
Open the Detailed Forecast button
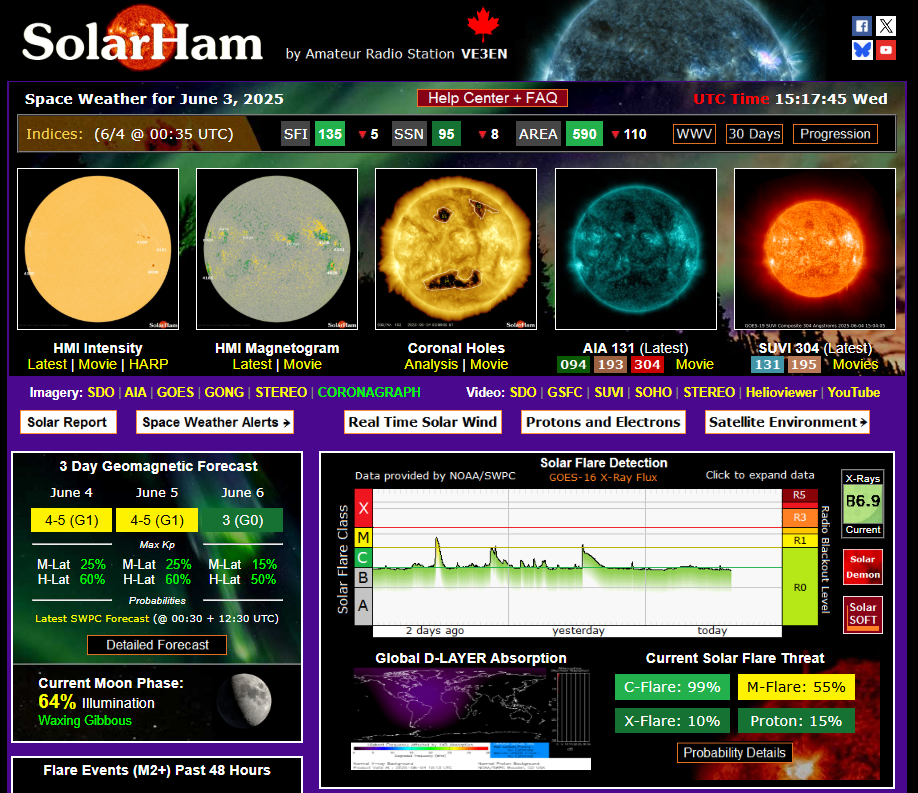(x=157, y=645)
